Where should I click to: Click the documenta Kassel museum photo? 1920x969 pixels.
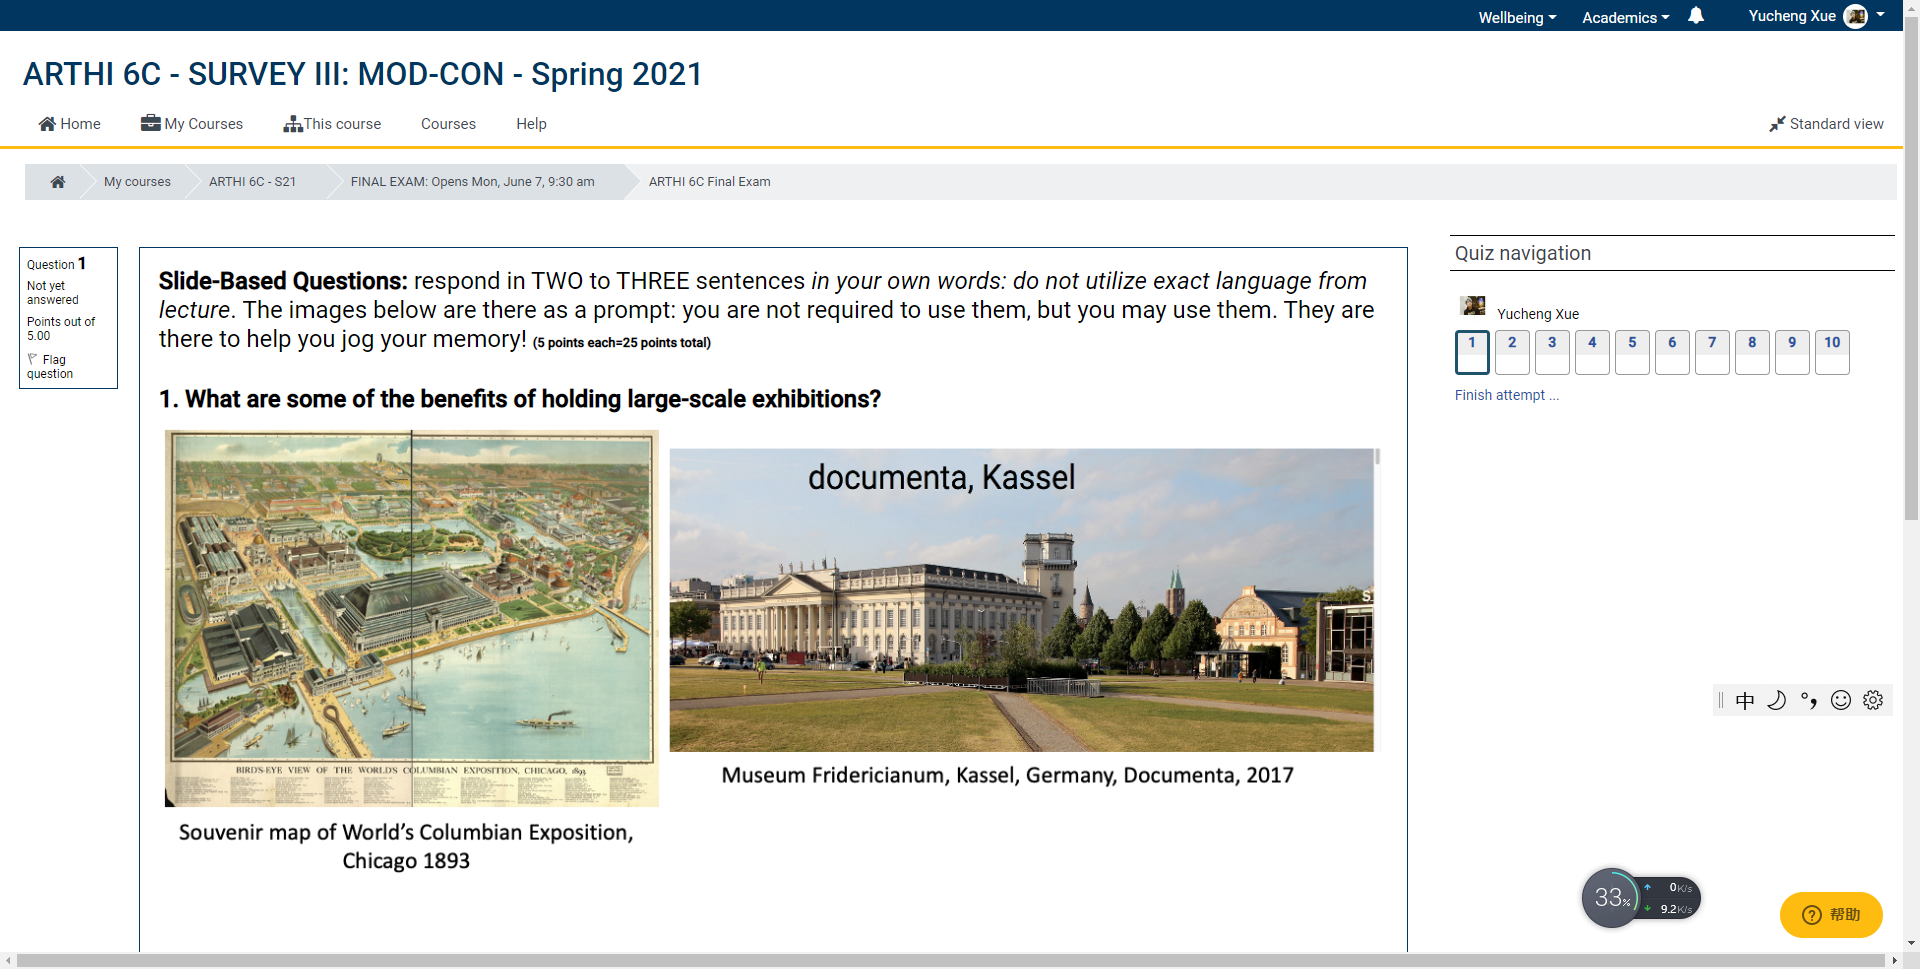(1022, 600)
